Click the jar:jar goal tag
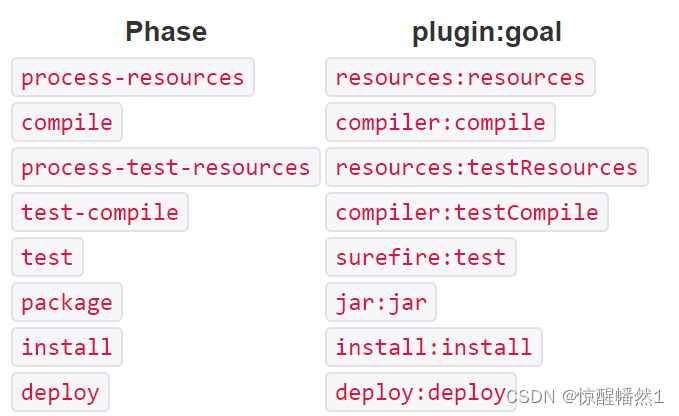This screenshot has width=679, height=416. click(381, 302)
